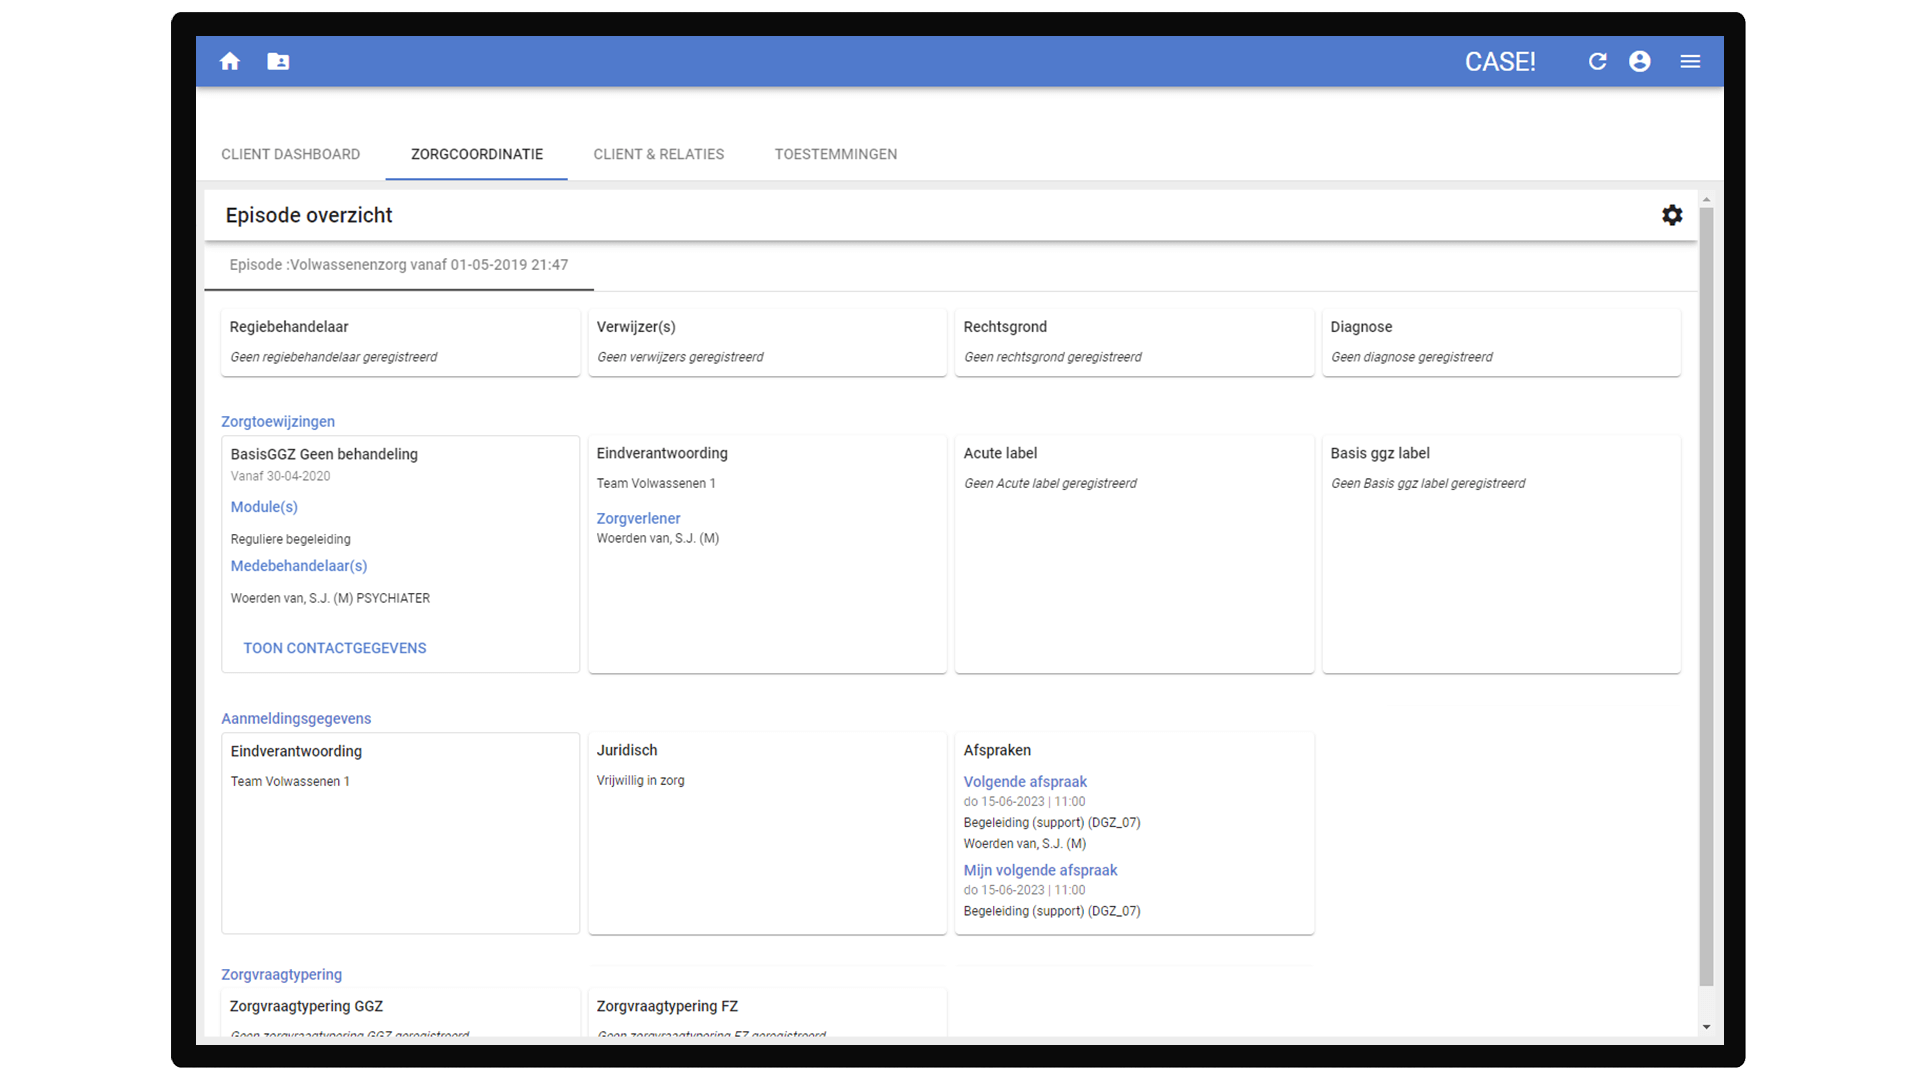The image size is (1920, 1080).
Task: Open the Mijn volgende afspraak link
Action: pyautogui.click(x=1040, y=870)
